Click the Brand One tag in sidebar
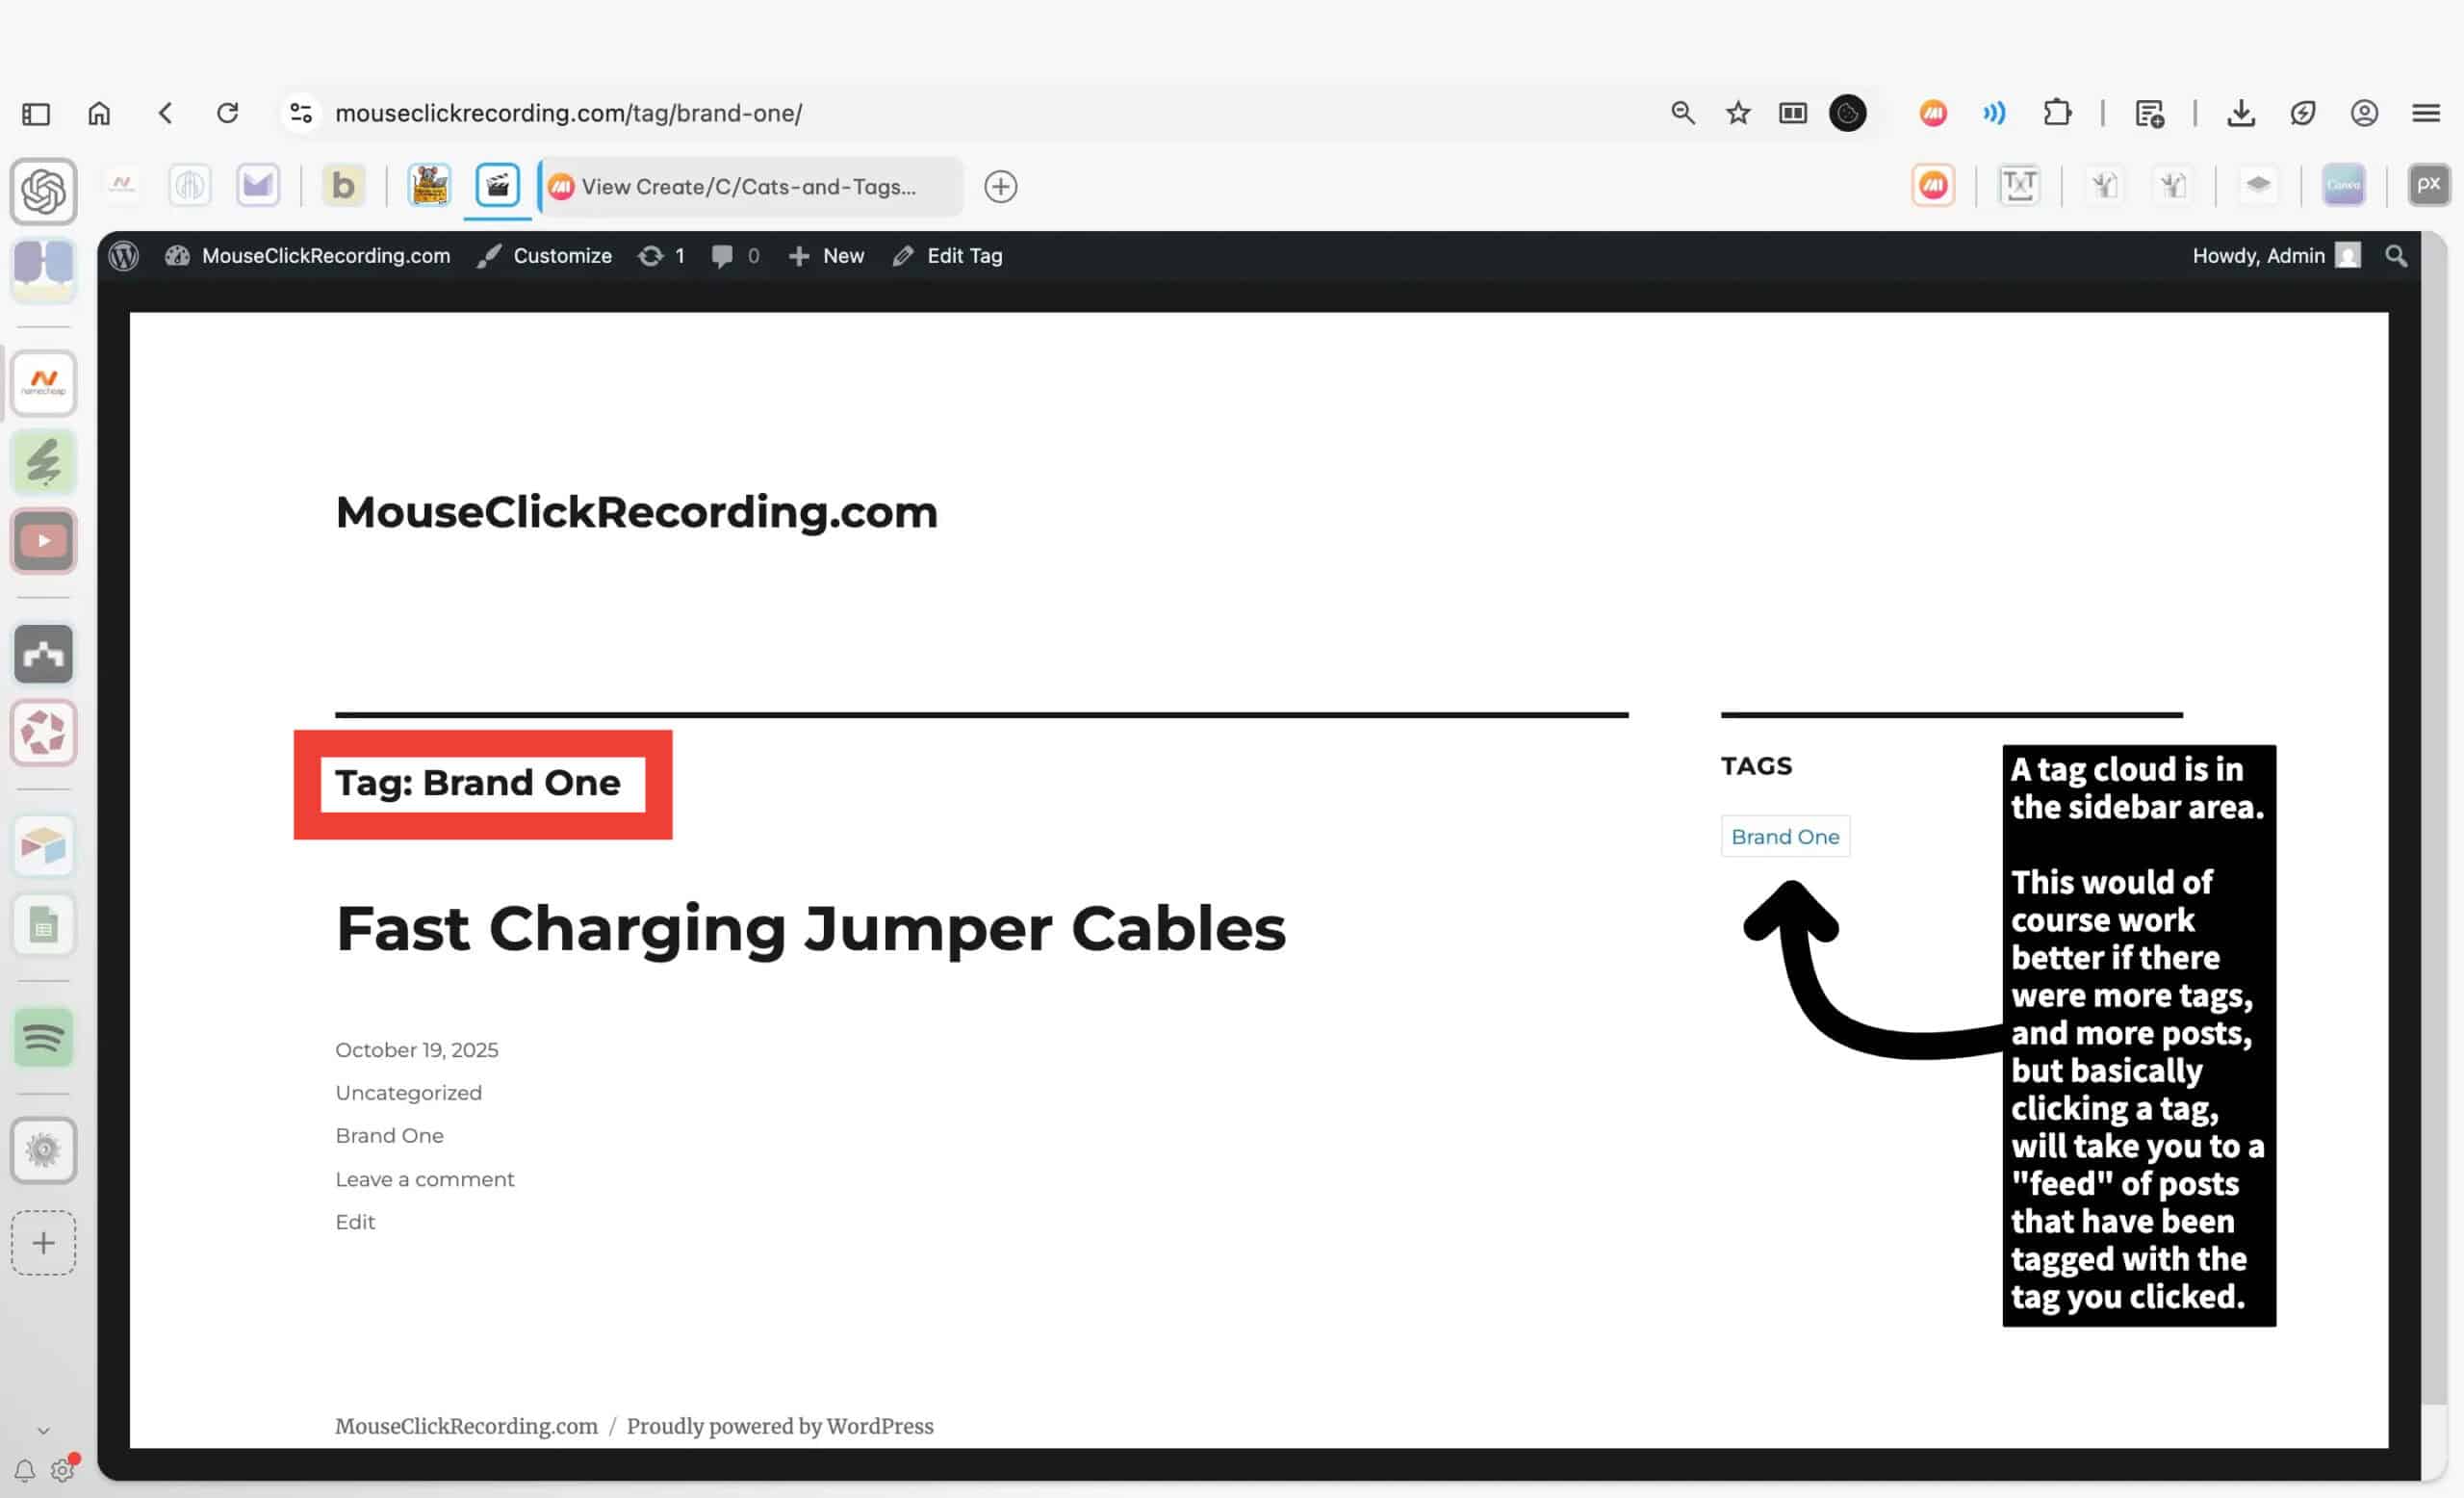Screen dimensions: 2464x1498 point(1784,837)
